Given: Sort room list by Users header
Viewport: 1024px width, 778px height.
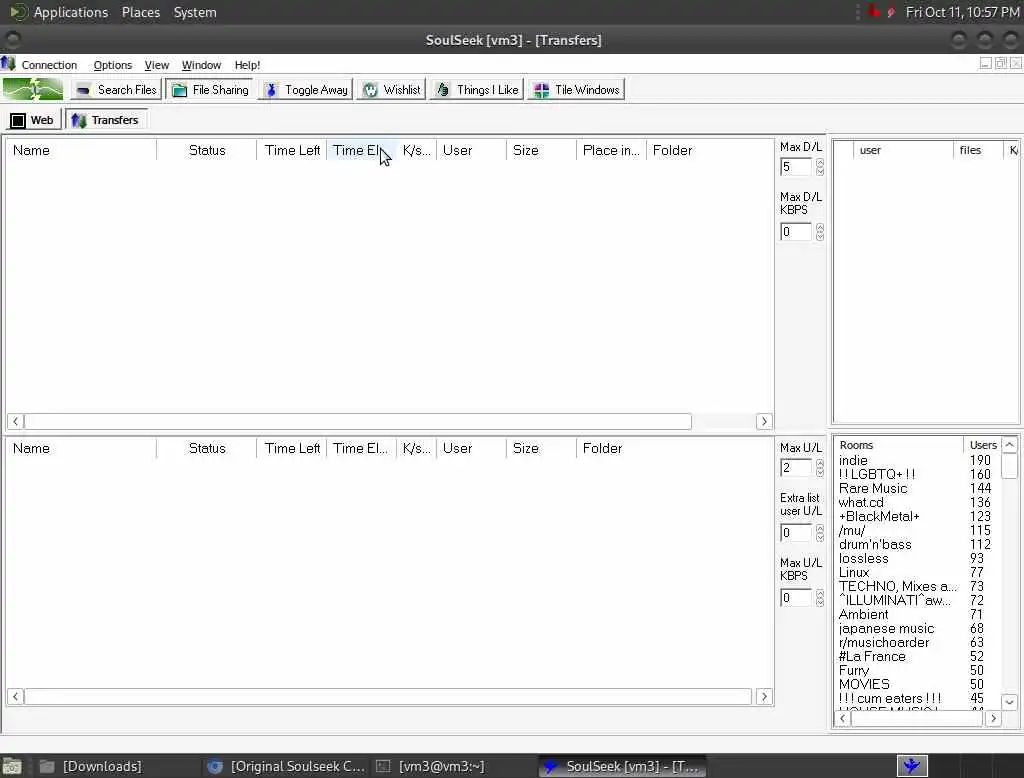Looking at the screenshot, I should coord(983,445).
